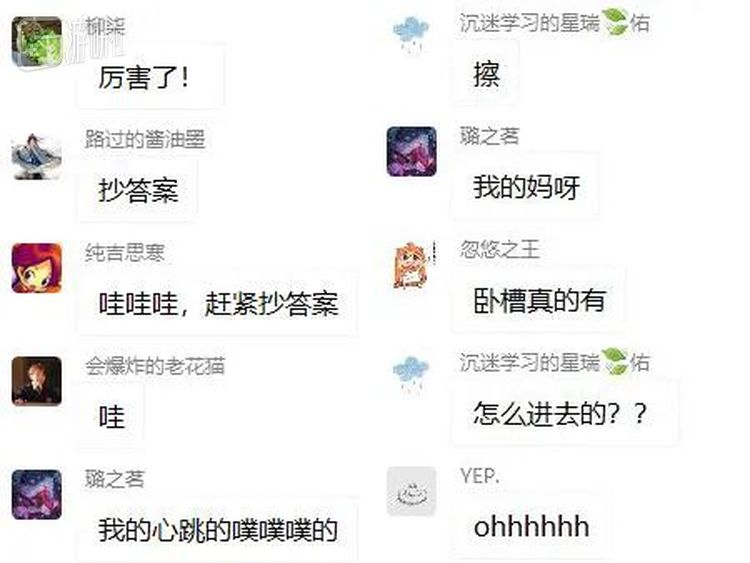This screenshot has width=750, height=563.
Task: Open the orange hamster avatar of 忽悠之王
Action: (x=412, y=265)
